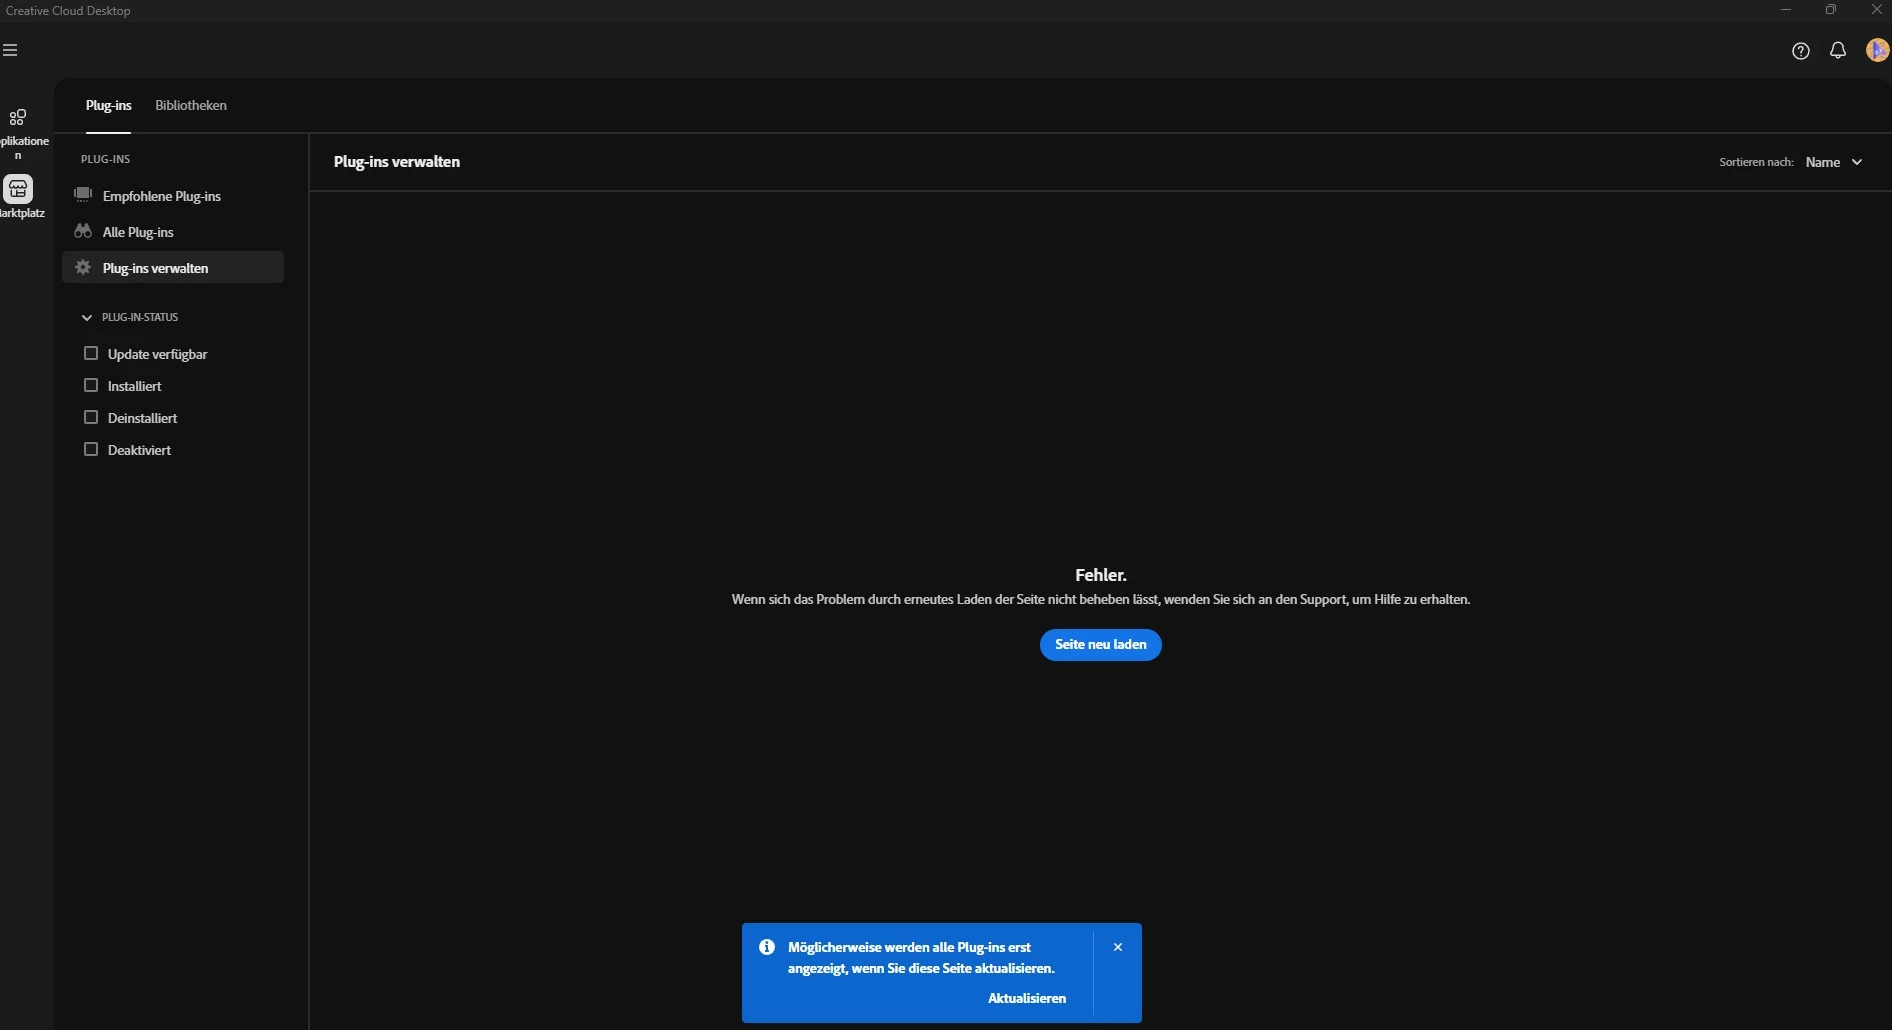The width and height of the screenshot is (1892, 1030).
Task: Open the Sortieren nach Name dropdown
Action: (1834, 162)
